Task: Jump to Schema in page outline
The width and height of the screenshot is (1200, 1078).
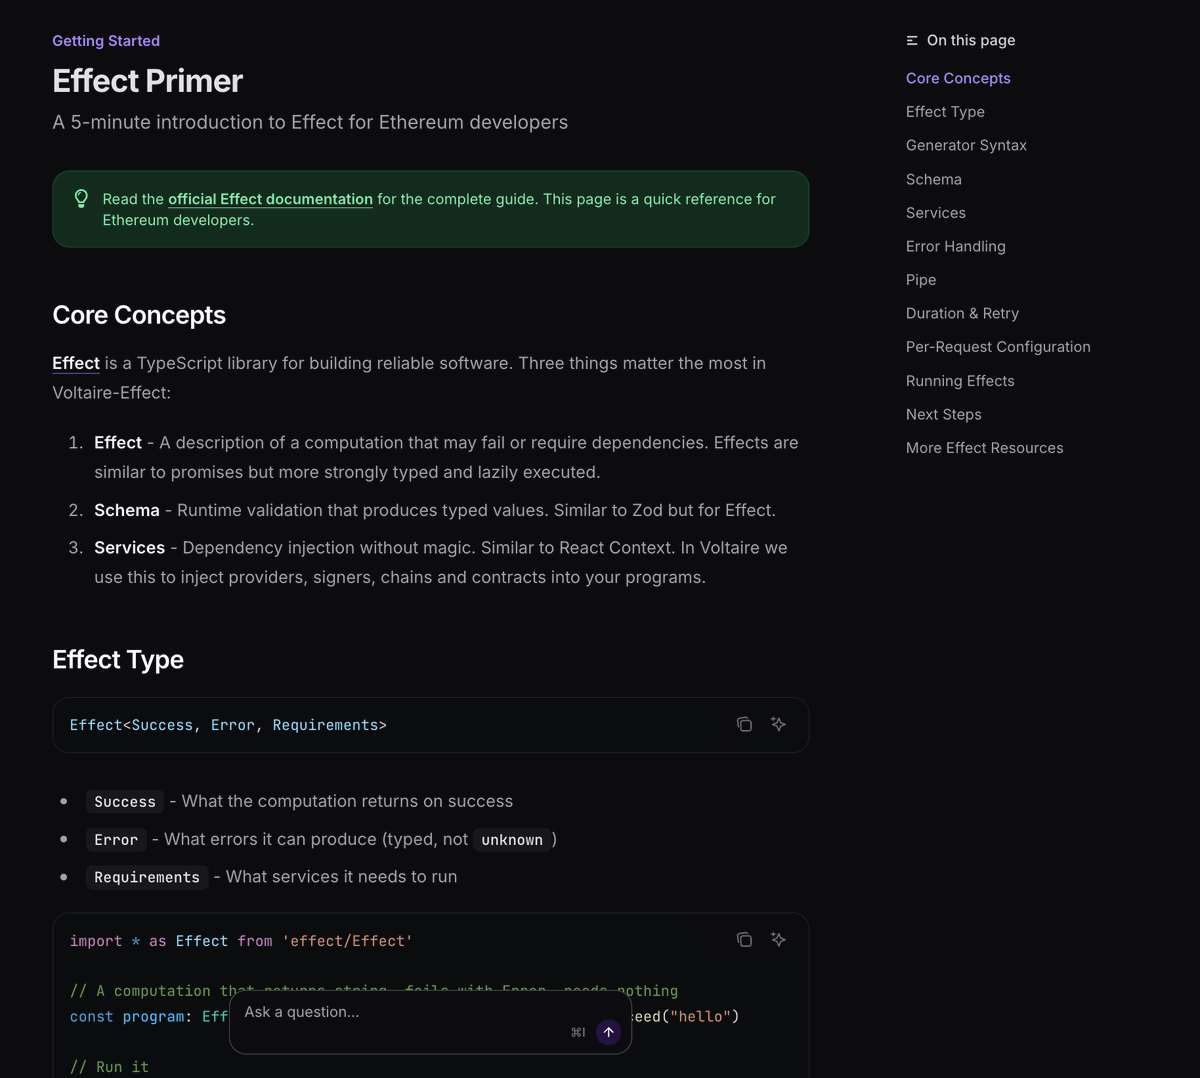Action: pos(934,179)
